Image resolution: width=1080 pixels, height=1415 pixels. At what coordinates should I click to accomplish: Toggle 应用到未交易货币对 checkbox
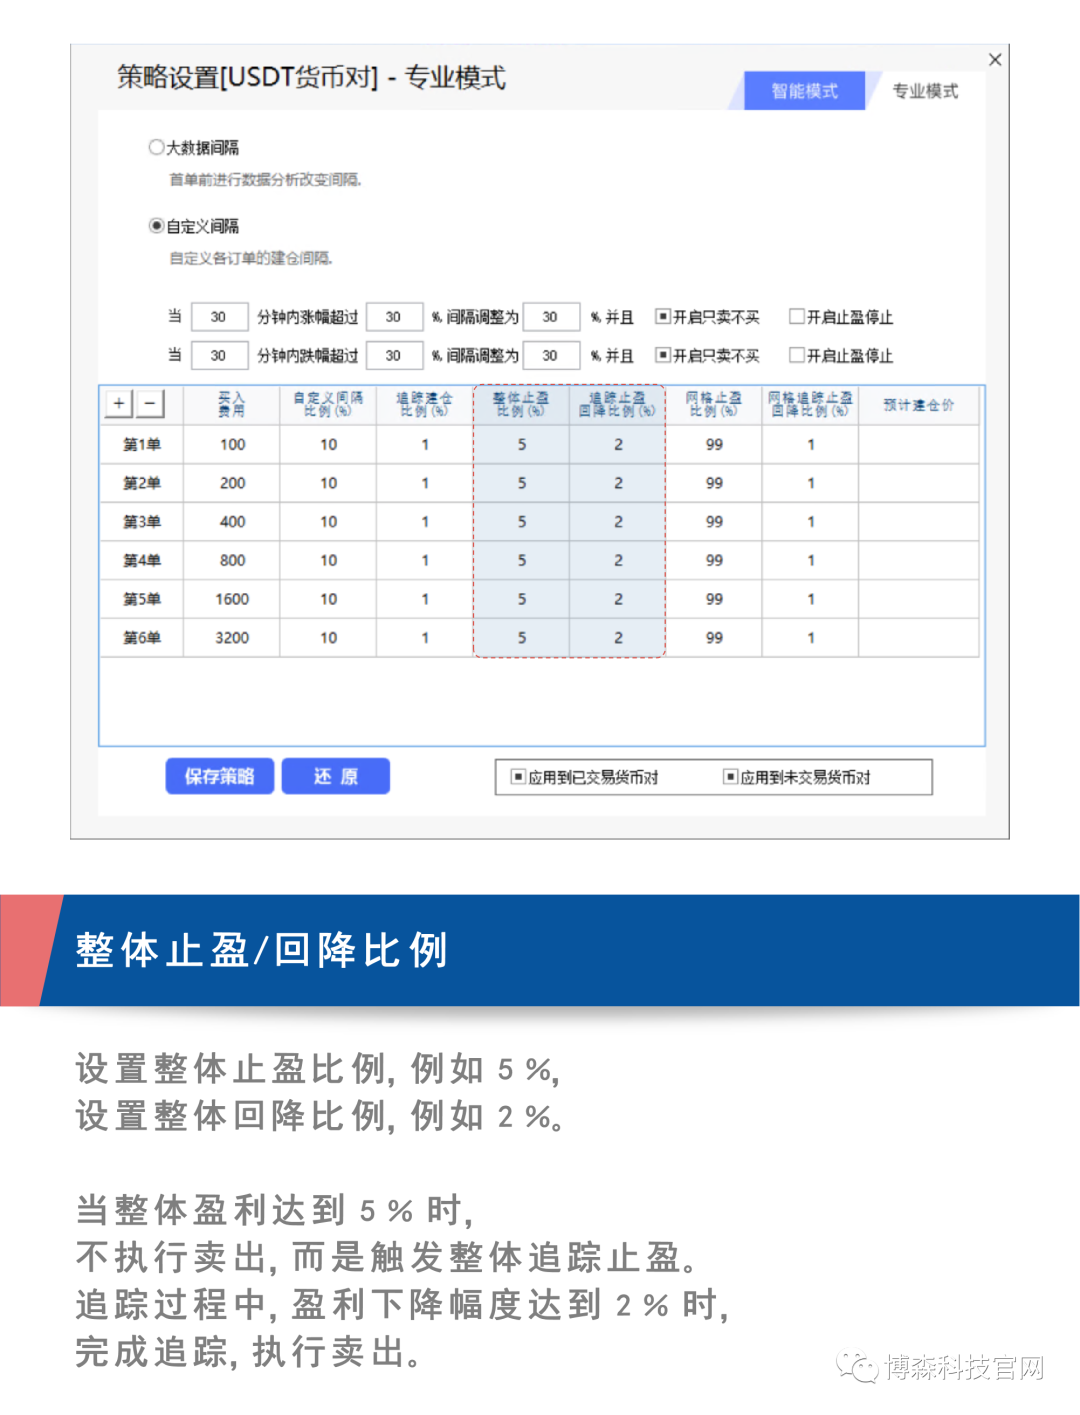coord(730,777)
